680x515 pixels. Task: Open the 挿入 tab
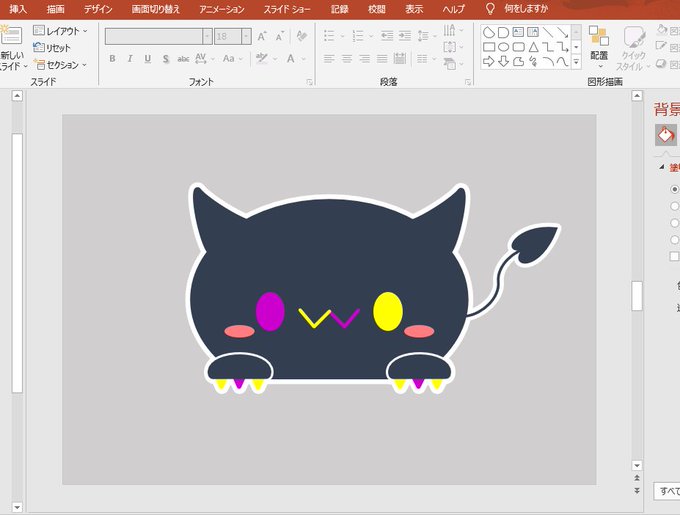pos(18,9)
